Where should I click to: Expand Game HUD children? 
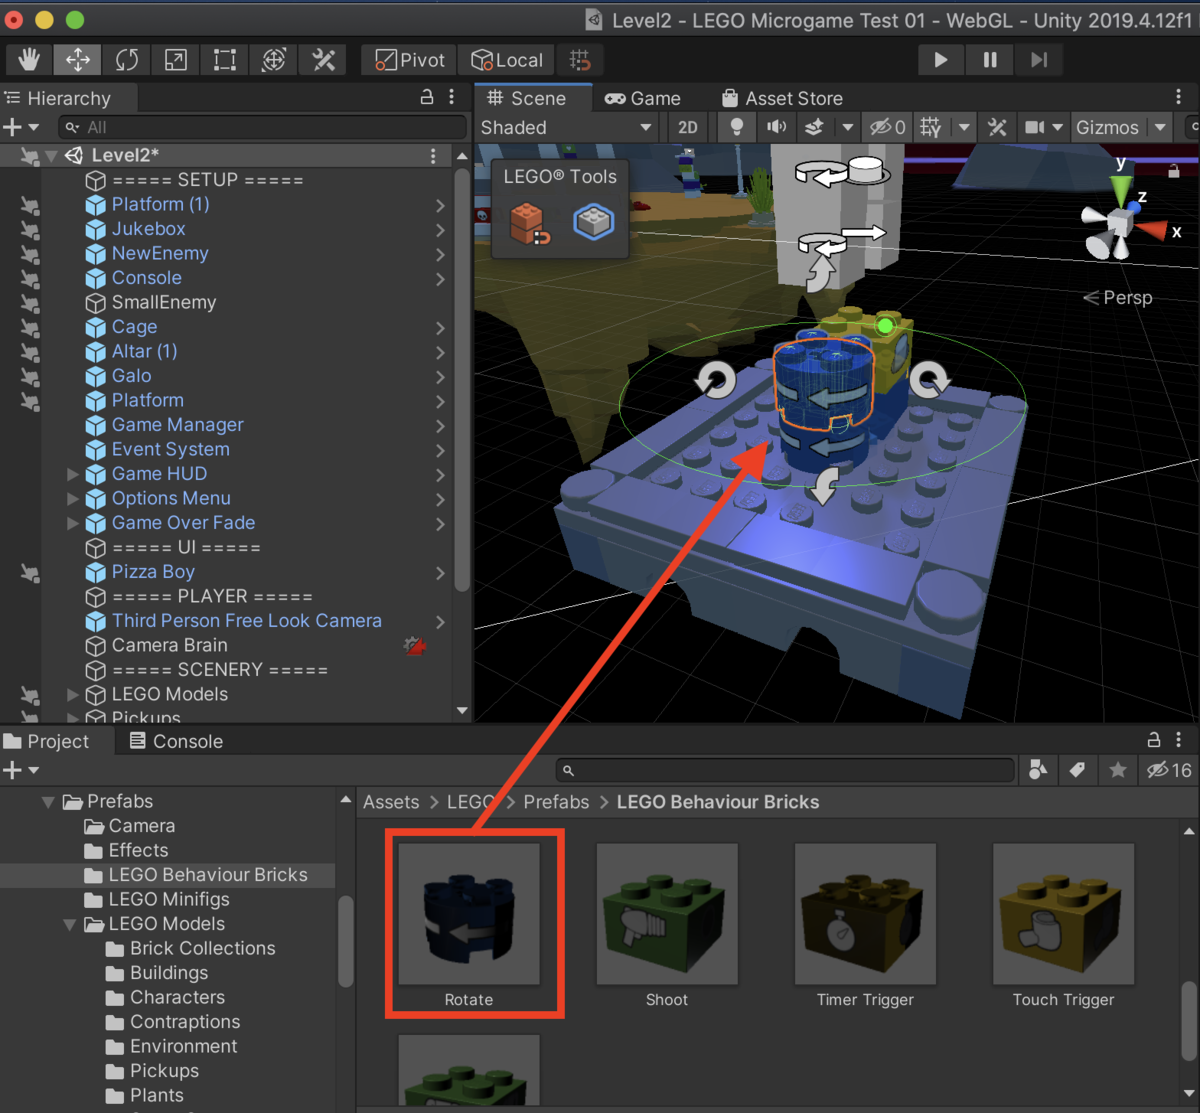pos(72,474)
